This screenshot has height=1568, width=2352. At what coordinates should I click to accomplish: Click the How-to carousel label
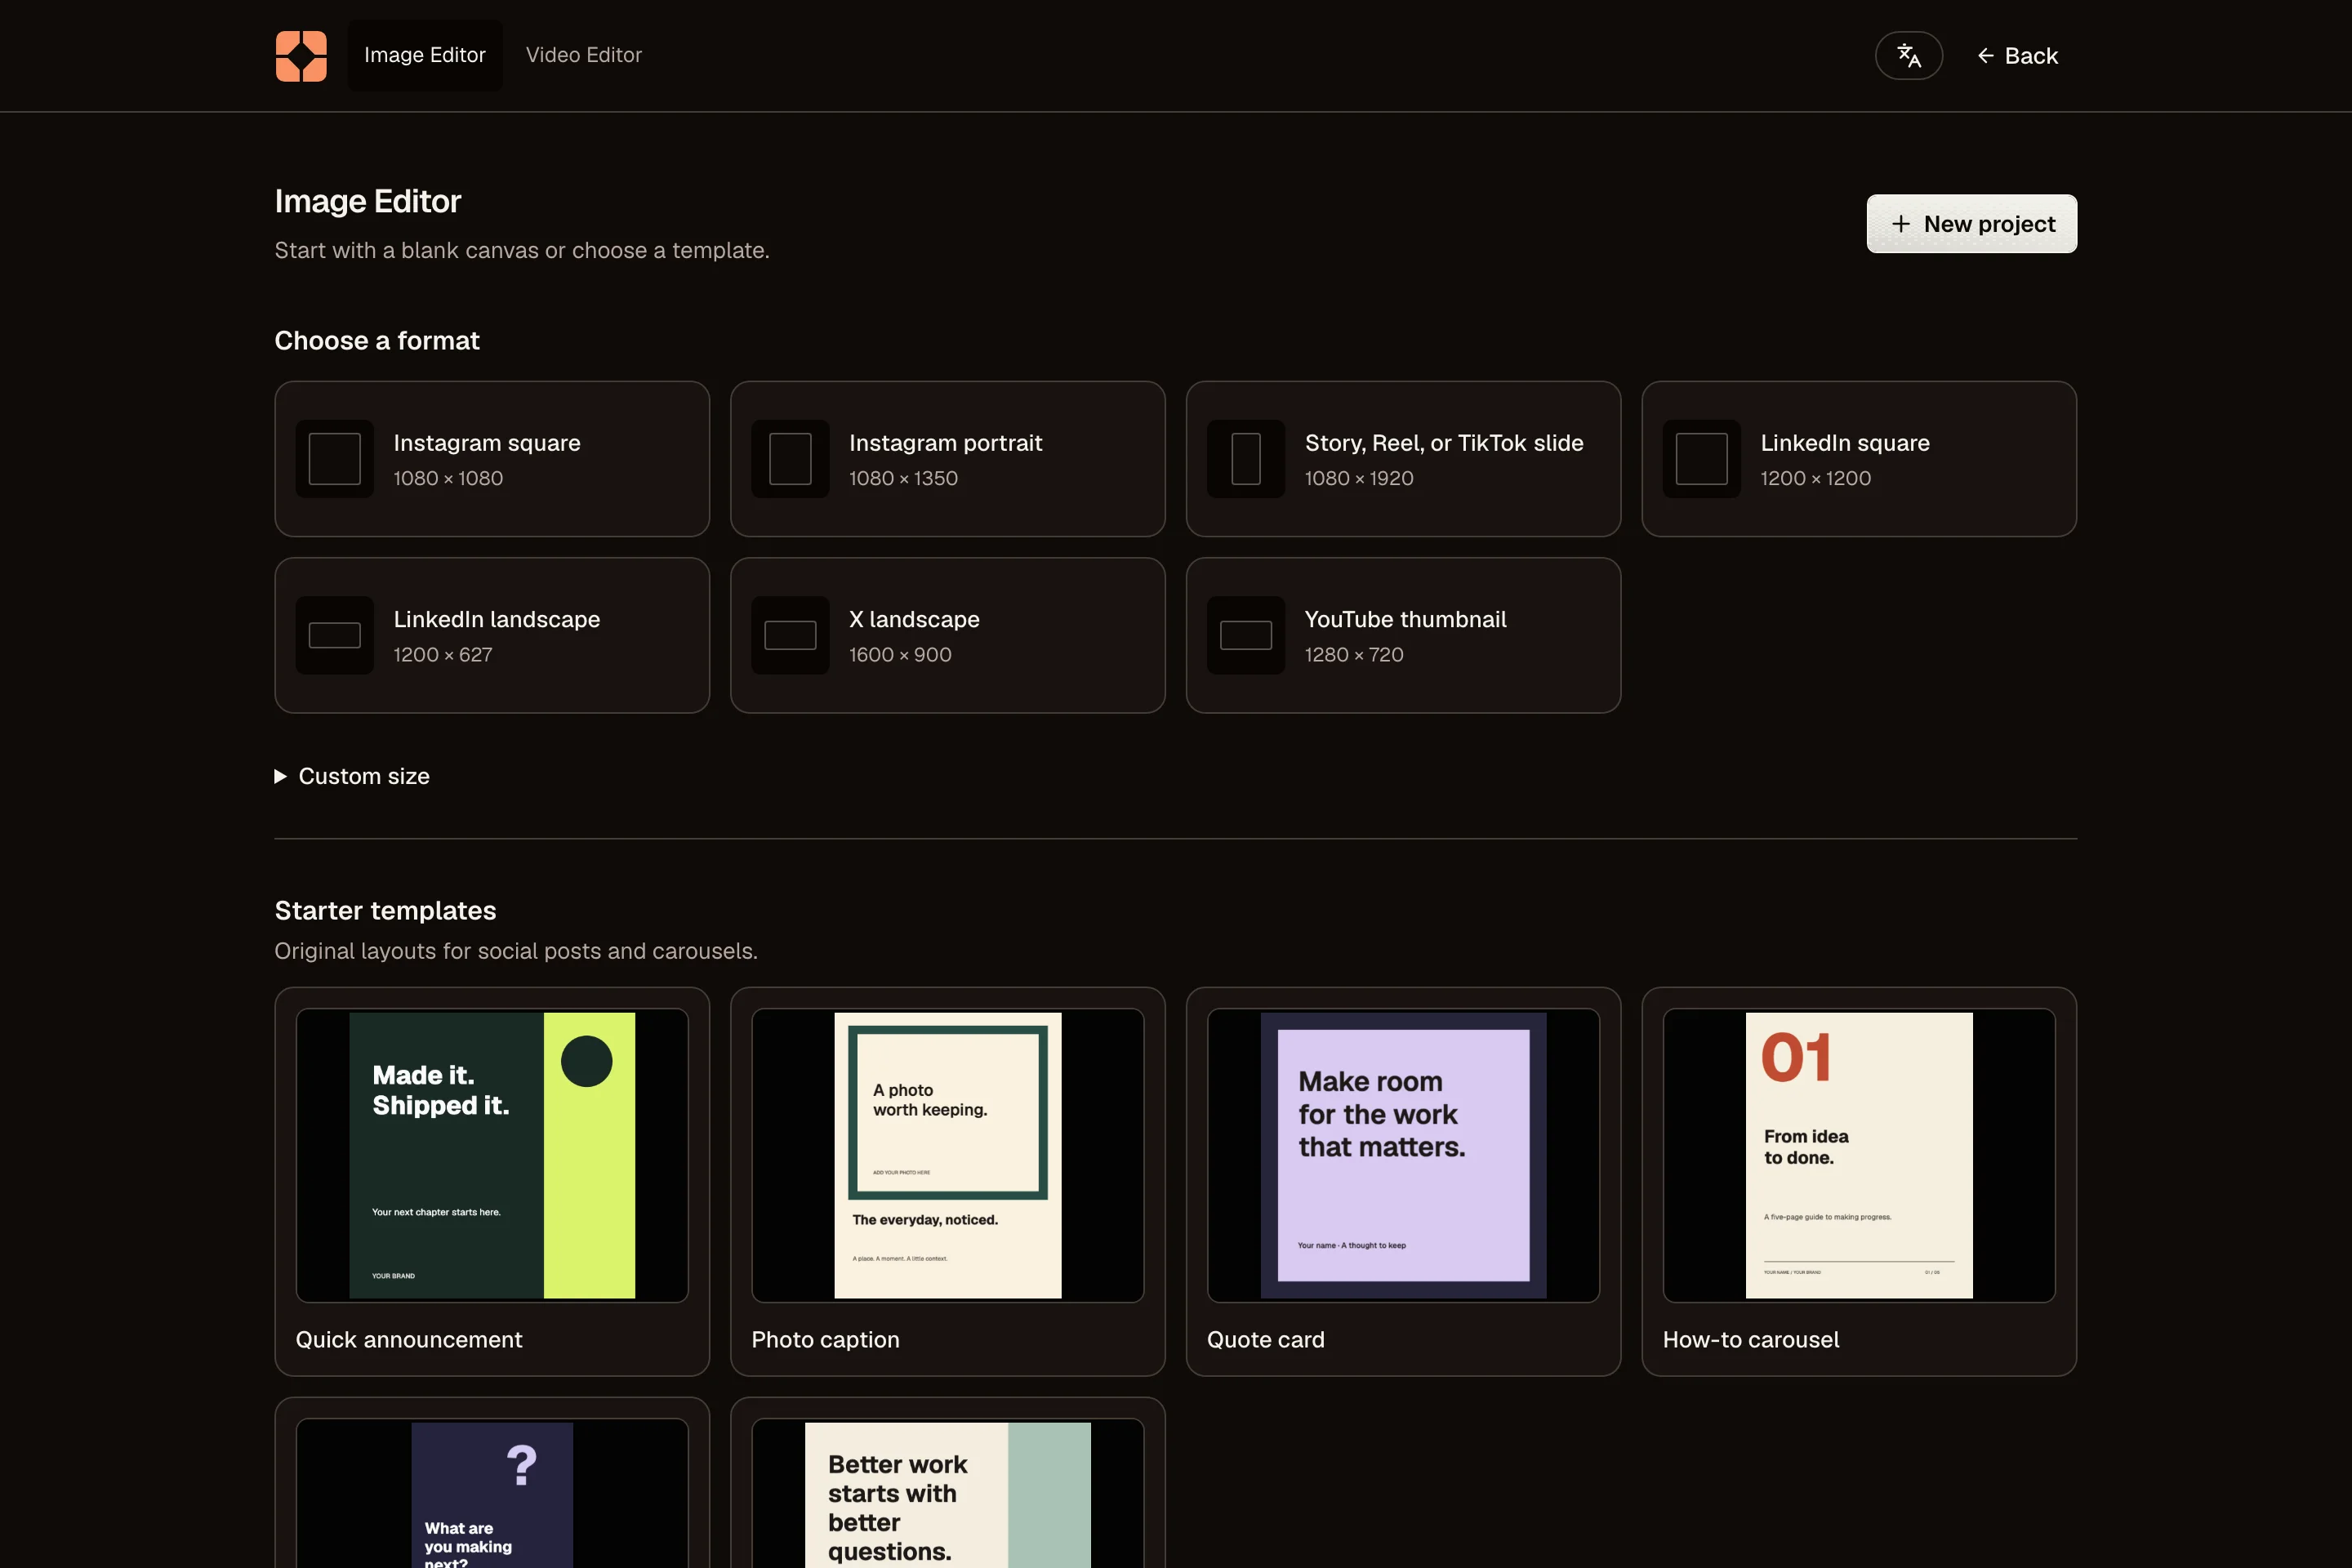coord(1751,1340)
